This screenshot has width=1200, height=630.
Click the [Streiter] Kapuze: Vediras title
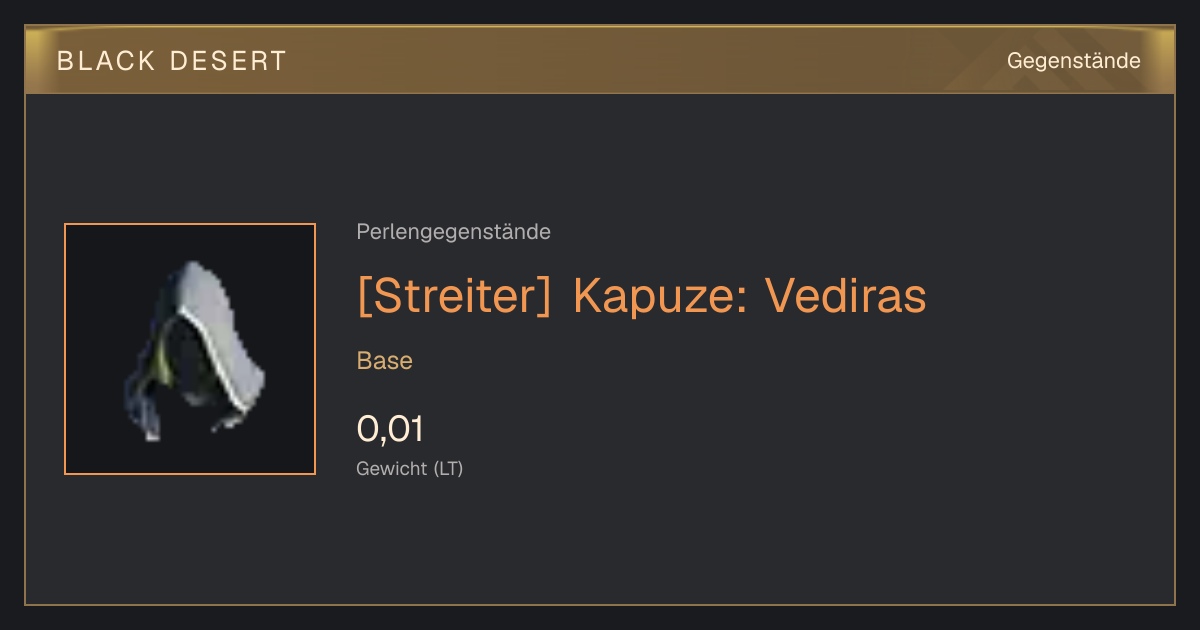coord(641,296)
